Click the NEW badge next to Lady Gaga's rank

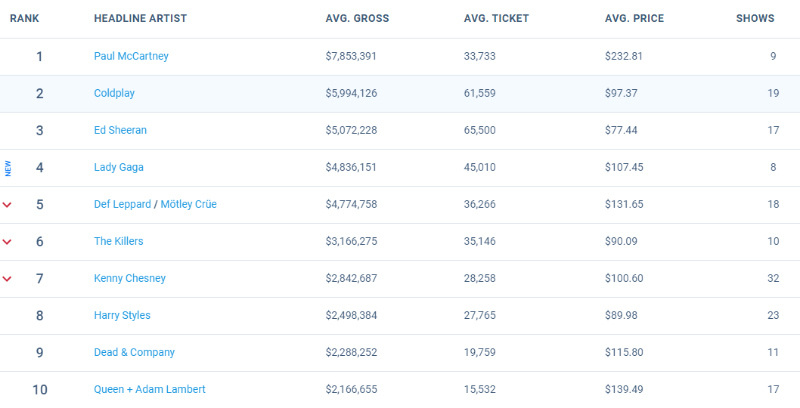tap(8, 168)
